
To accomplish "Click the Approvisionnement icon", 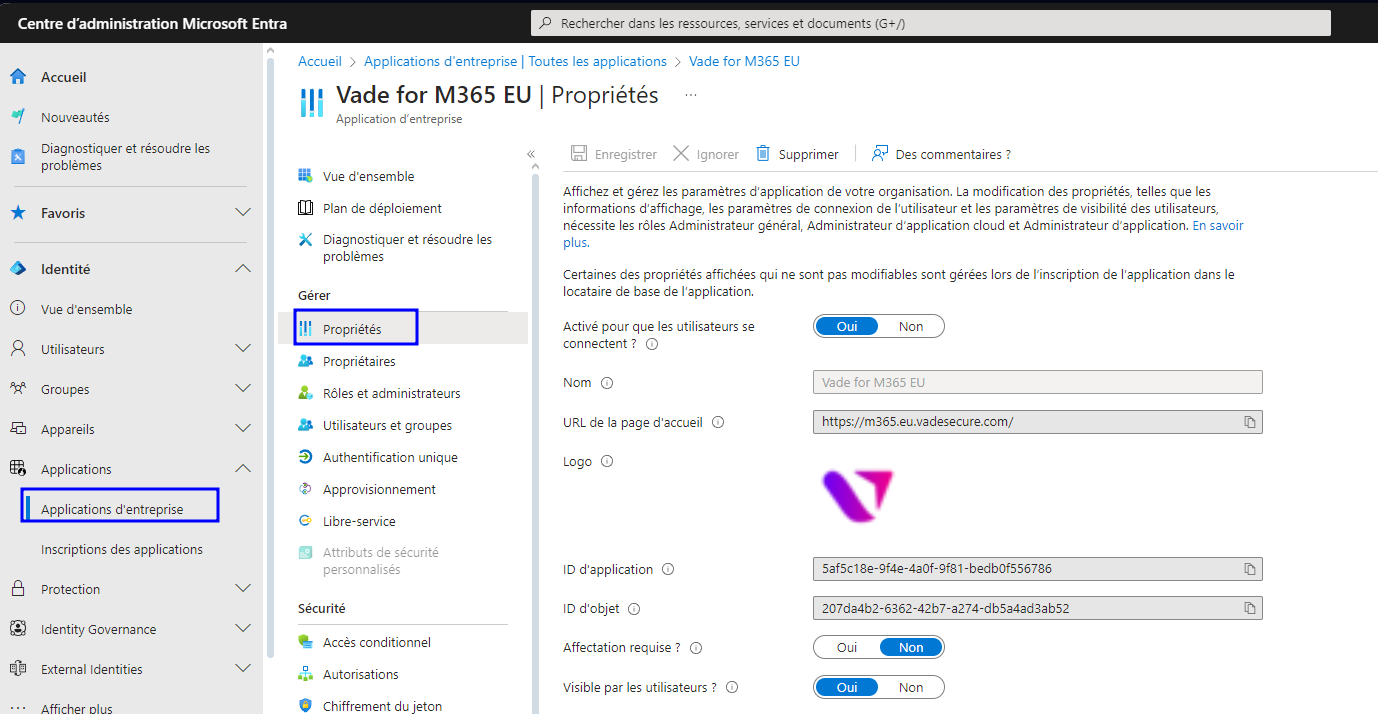I will click(x=305, y=489).
